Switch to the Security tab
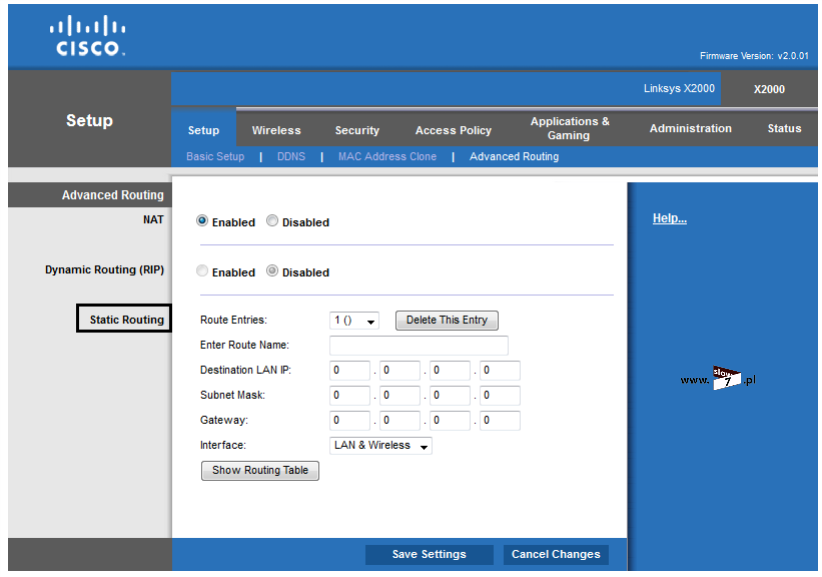Image resolution: width=822 pixels, height=577 pixels. [x=357, y=130]
